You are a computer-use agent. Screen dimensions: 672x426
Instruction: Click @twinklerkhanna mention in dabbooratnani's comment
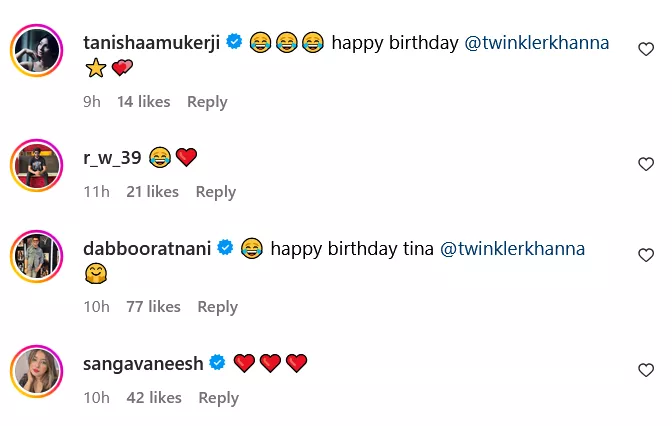(512, 248)
